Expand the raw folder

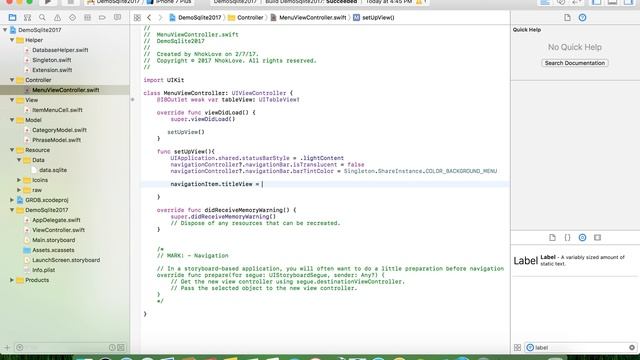coord(19,190)
